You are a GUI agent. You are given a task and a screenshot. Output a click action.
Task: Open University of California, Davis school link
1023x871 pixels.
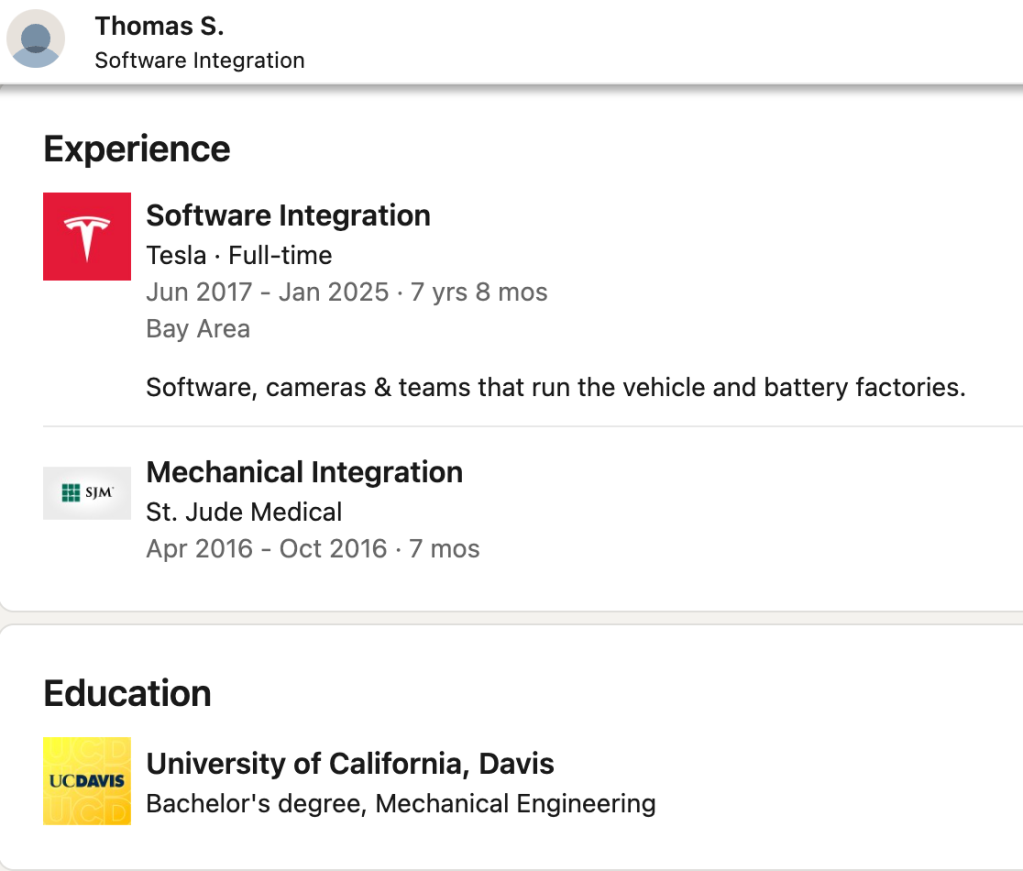(350, 764)
